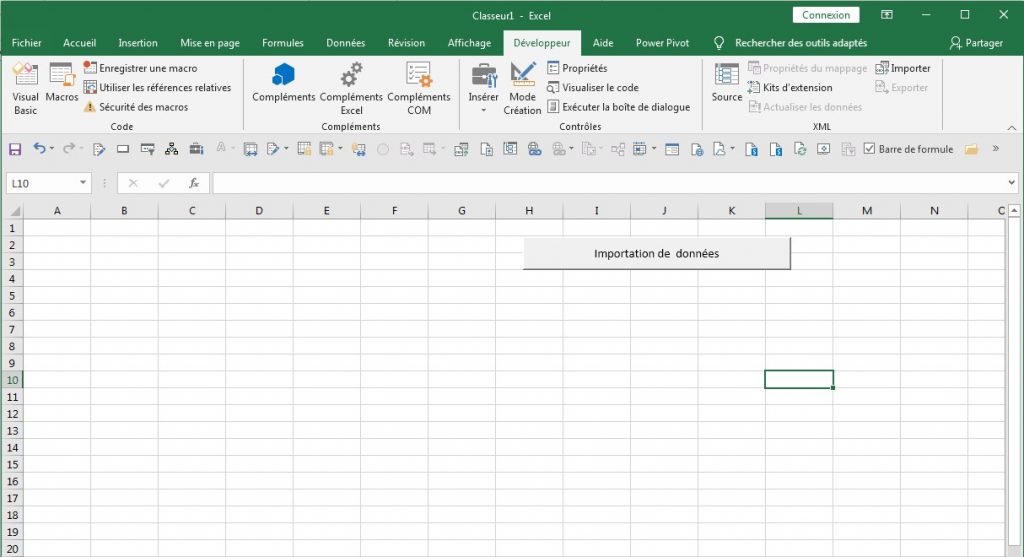Select row 15 header
This screenshot has height=557, width=1024.
pos(12,464)
